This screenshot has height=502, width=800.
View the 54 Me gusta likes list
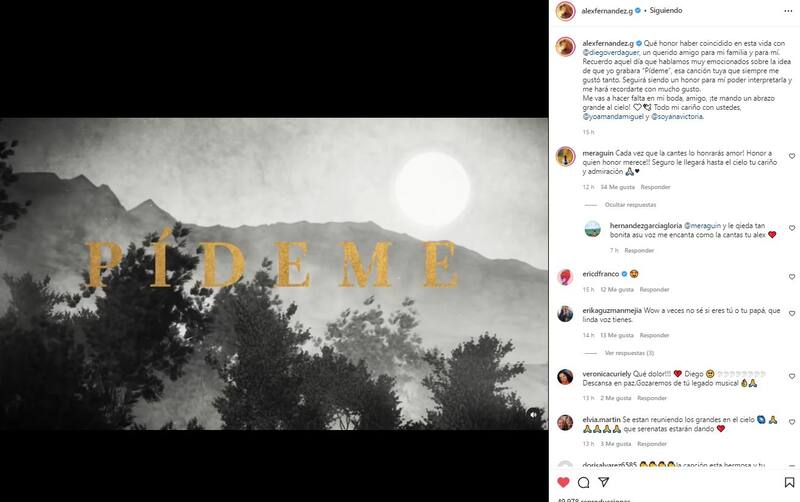click(617, 187)
